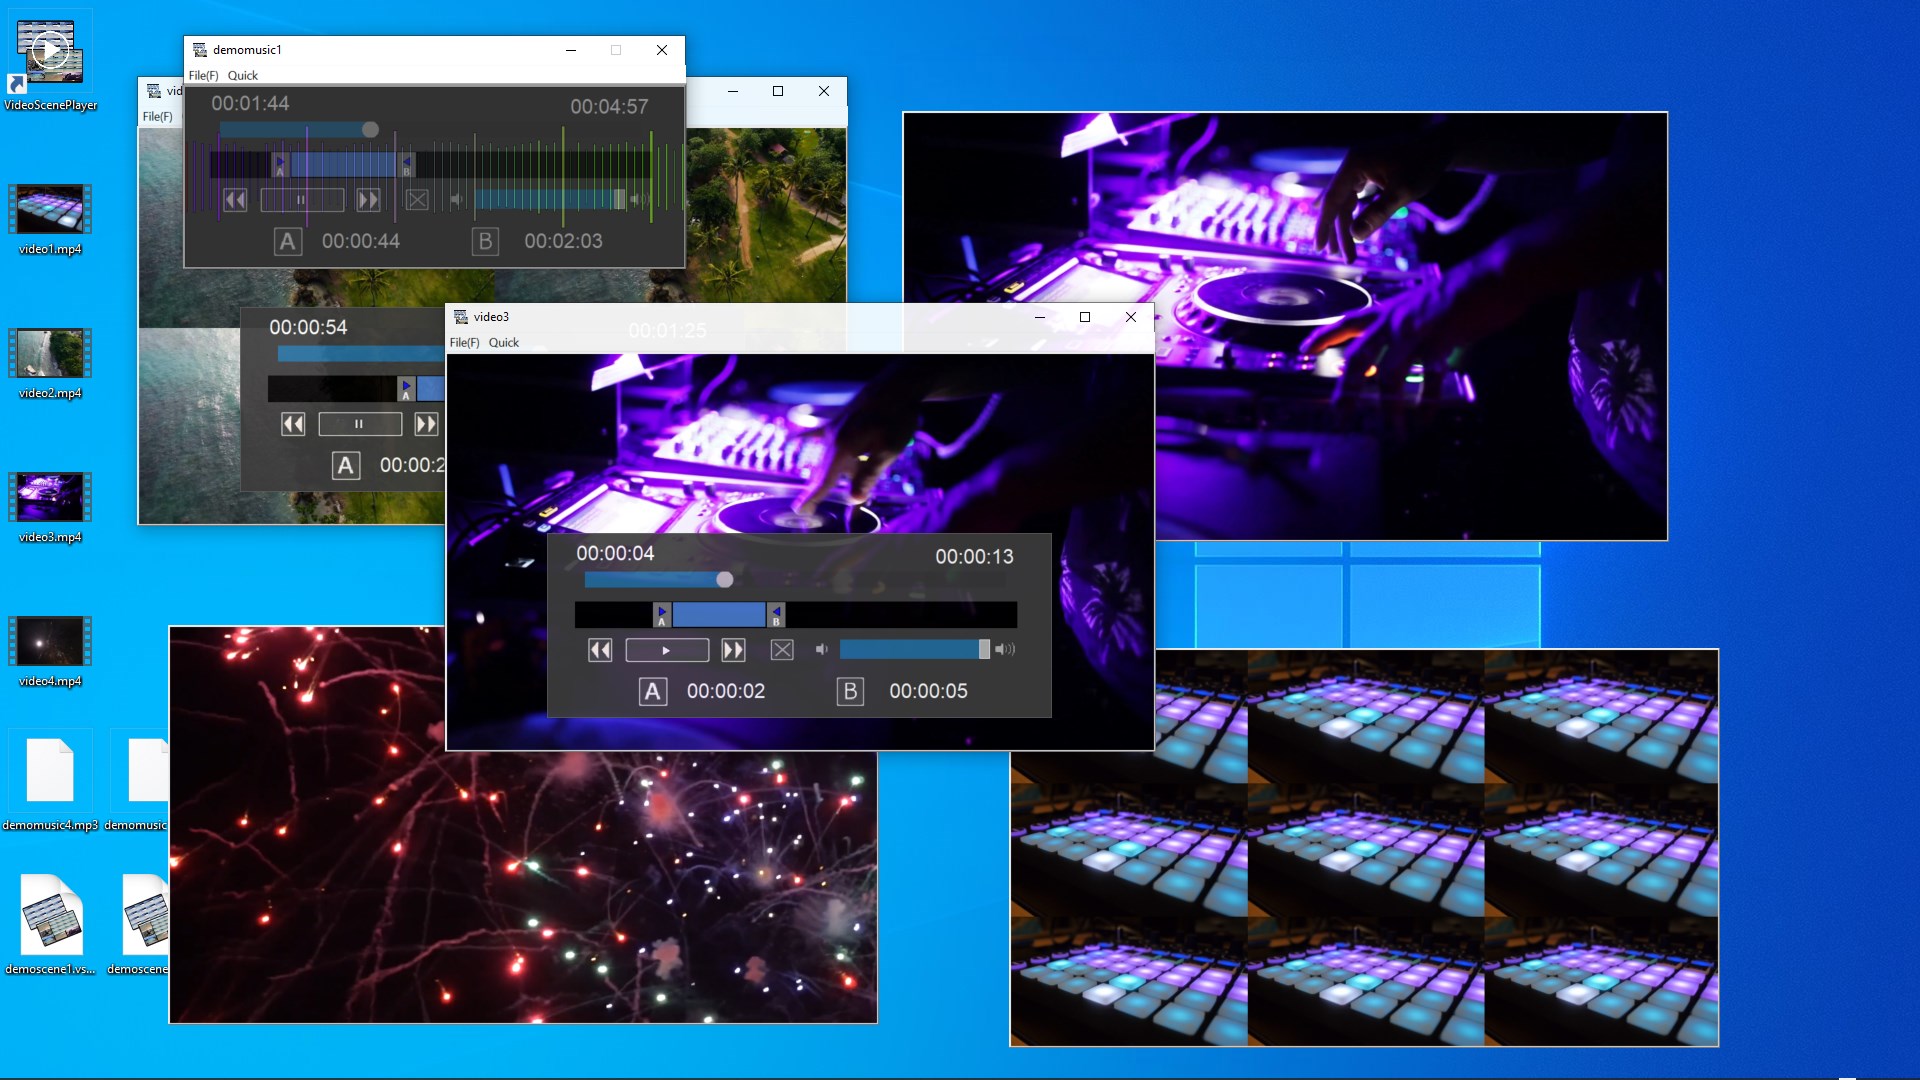Open Quick menu in demomusic1 window
Screen dimensions: 1920x1080
[242, 76]
